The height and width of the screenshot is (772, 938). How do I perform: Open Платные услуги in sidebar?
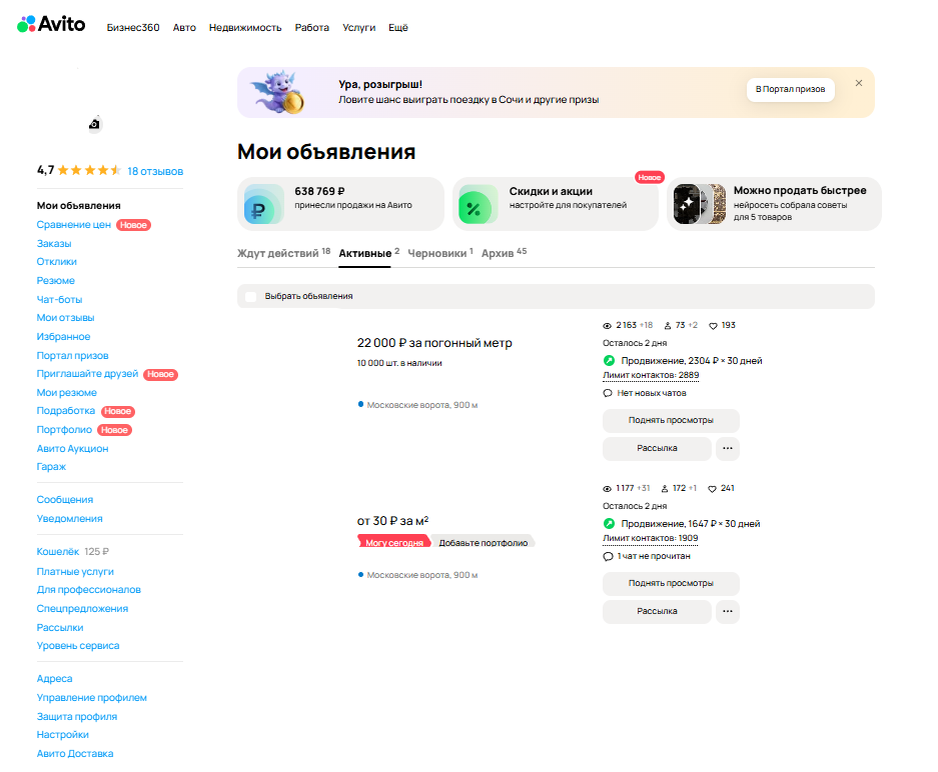(75, 572)
